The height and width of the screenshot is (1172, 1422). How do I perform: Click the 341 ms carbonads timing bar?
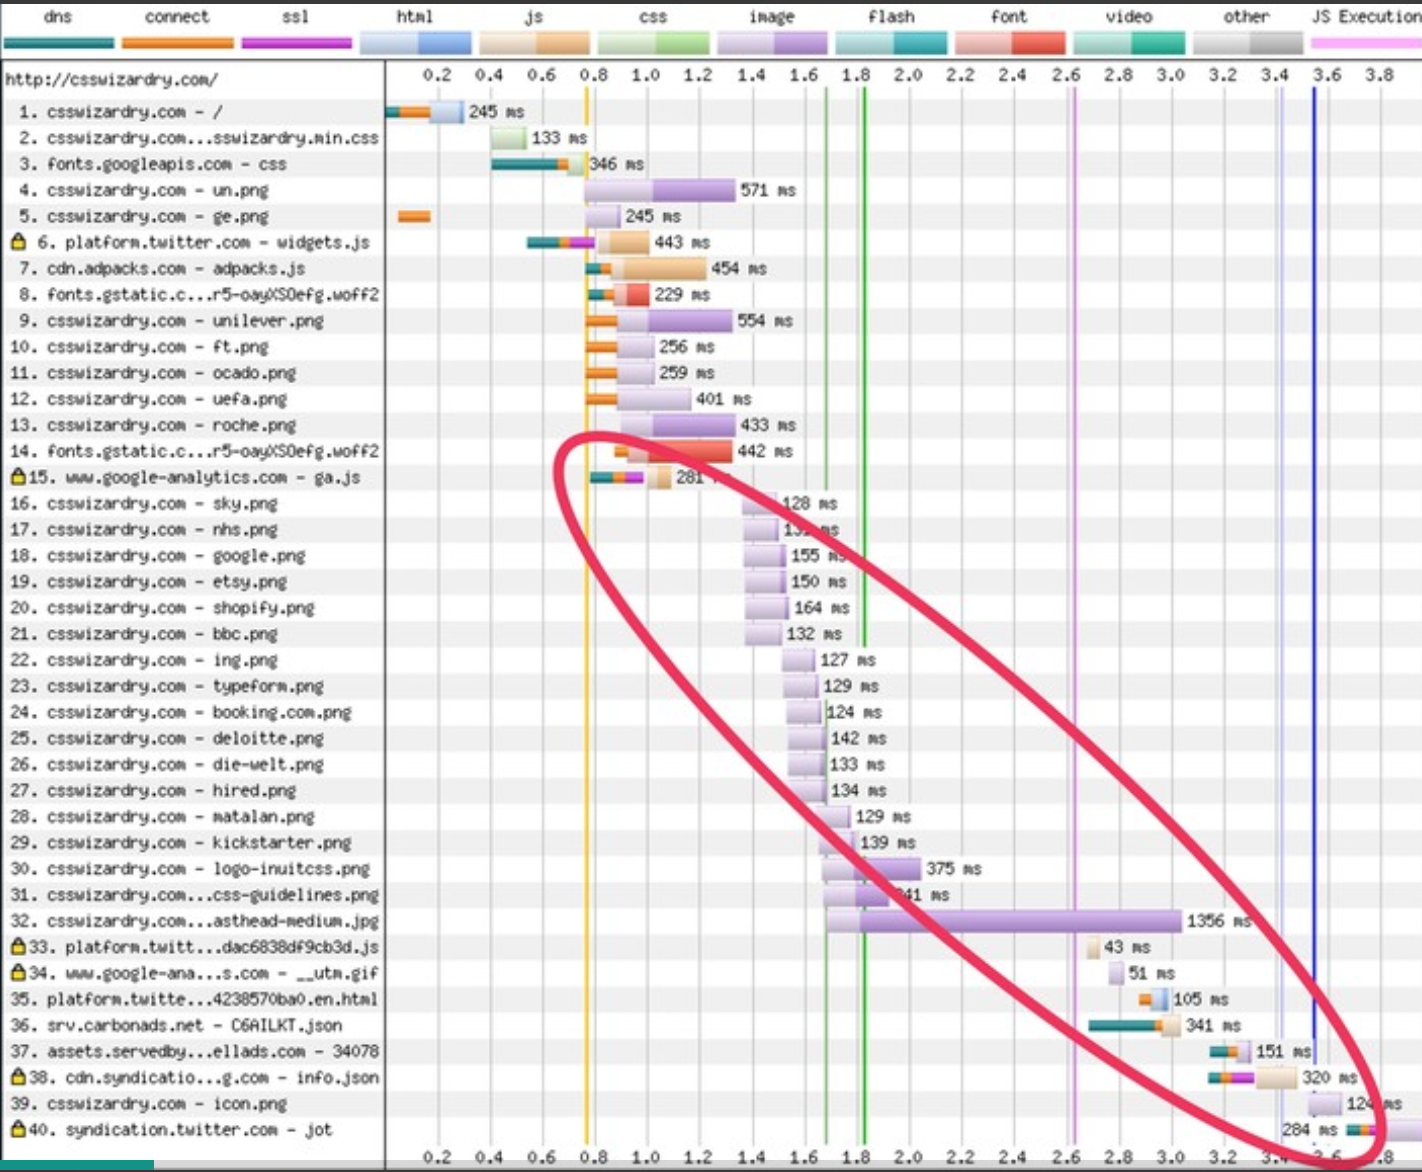(x=1135, y=1024)
